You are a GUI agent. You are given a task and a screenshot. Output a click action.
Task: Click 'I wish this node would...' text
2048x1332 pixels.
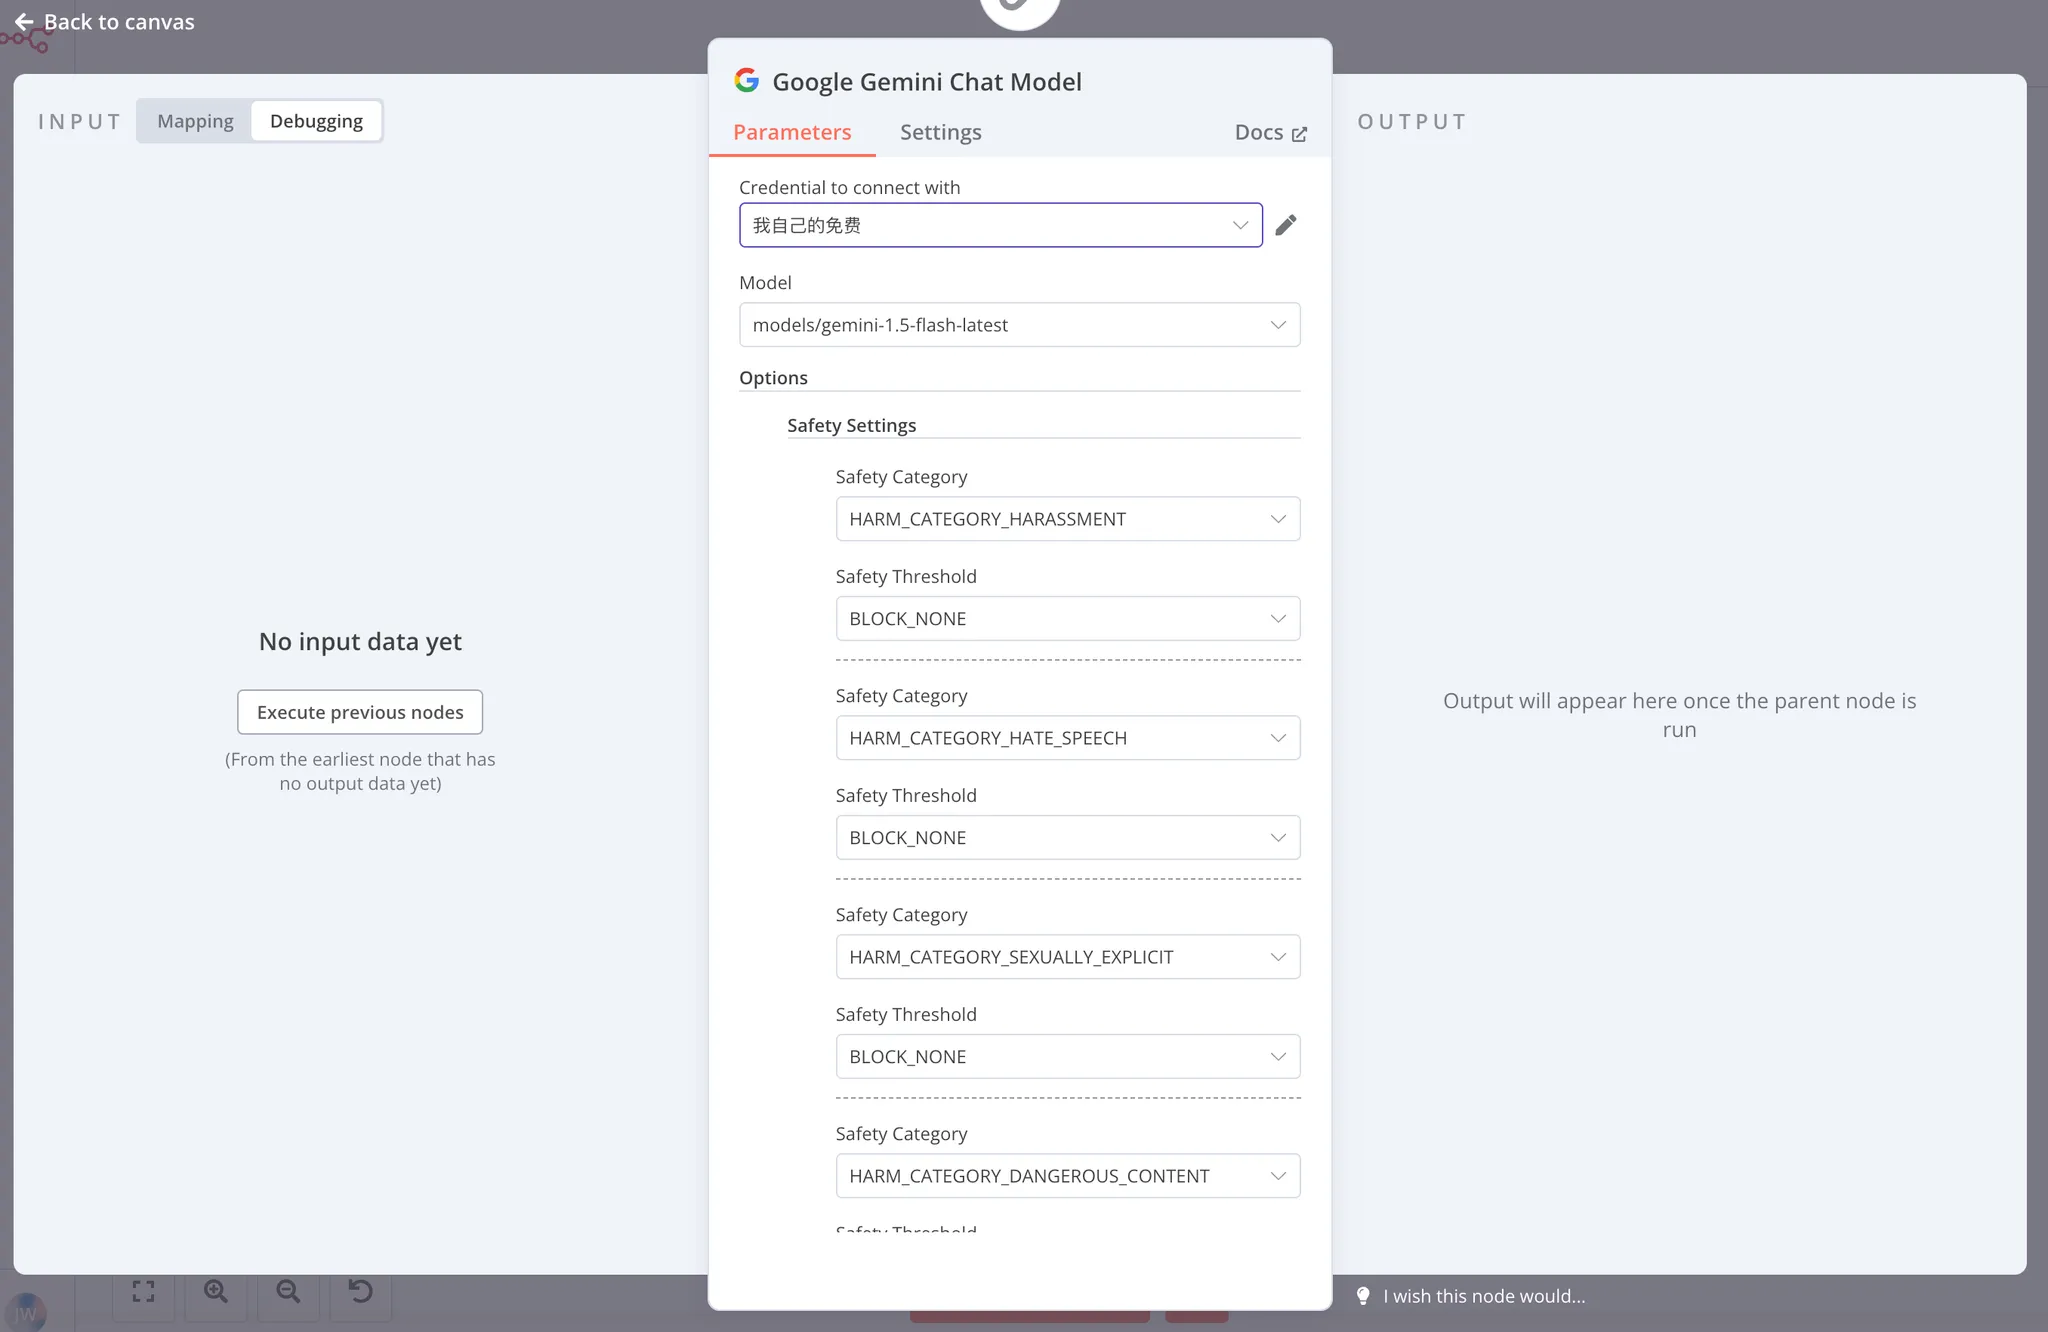(x=1484, y=1296)
